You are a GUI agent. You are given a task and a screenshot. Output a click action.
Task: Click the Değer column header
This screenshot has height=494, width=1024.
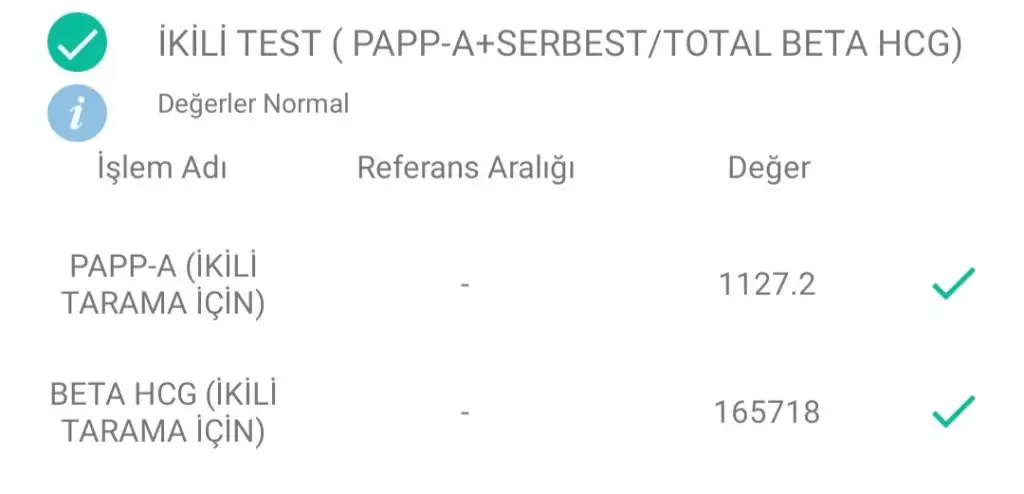click(769, 169)
